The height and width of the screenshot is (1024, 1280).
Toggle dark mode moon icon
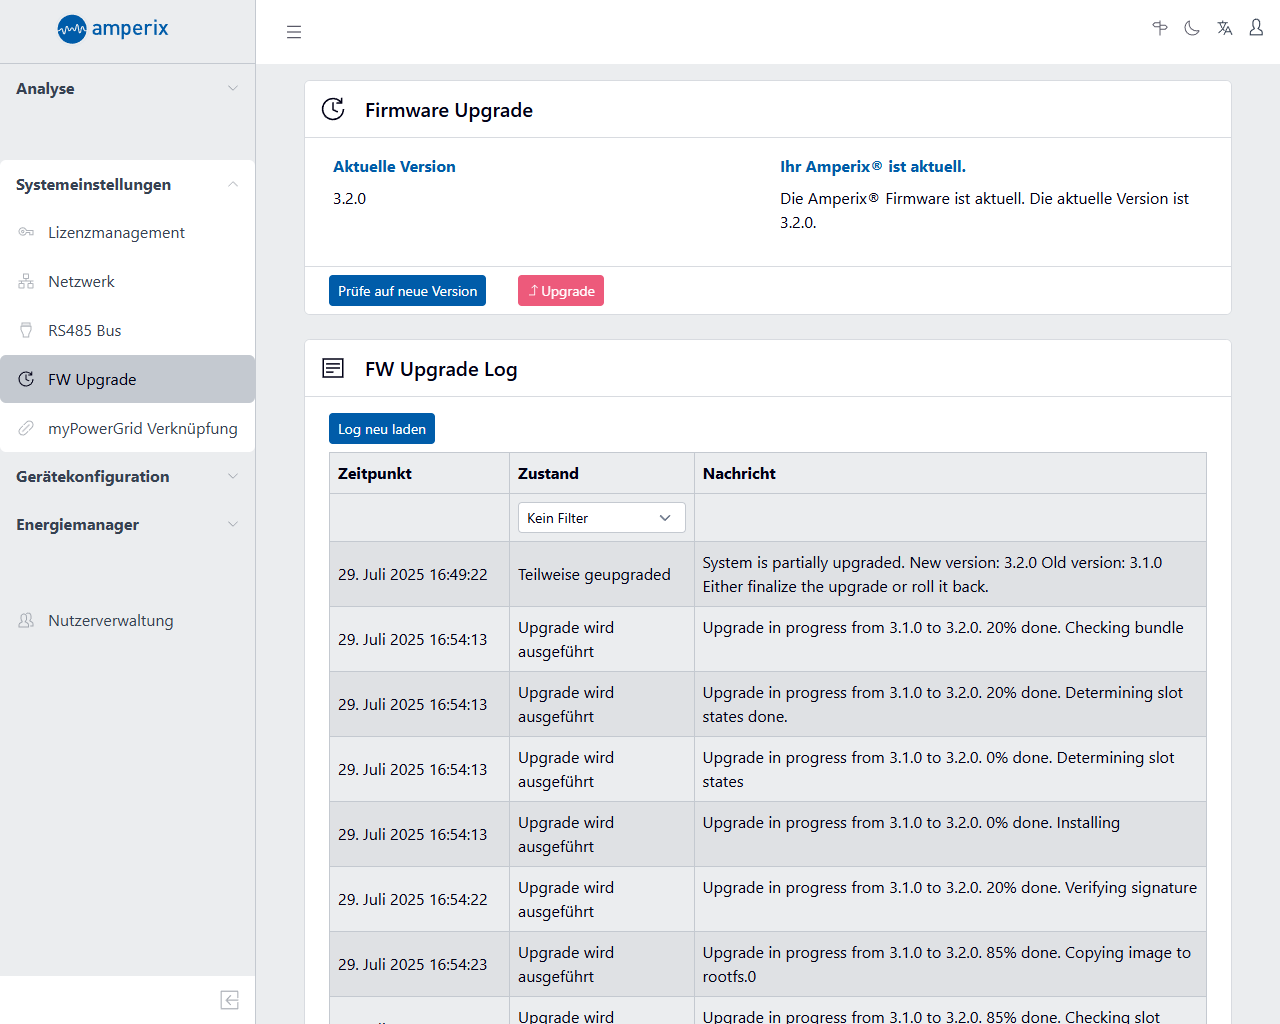(x=1192, y=28)
